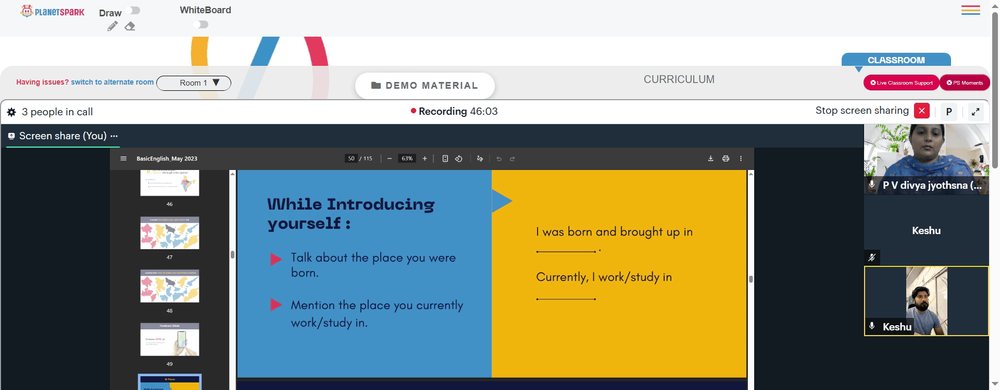Switch to the CURRICULUM tab
This screenshot has width=1000, height=390.
click(x=679, y=80)
